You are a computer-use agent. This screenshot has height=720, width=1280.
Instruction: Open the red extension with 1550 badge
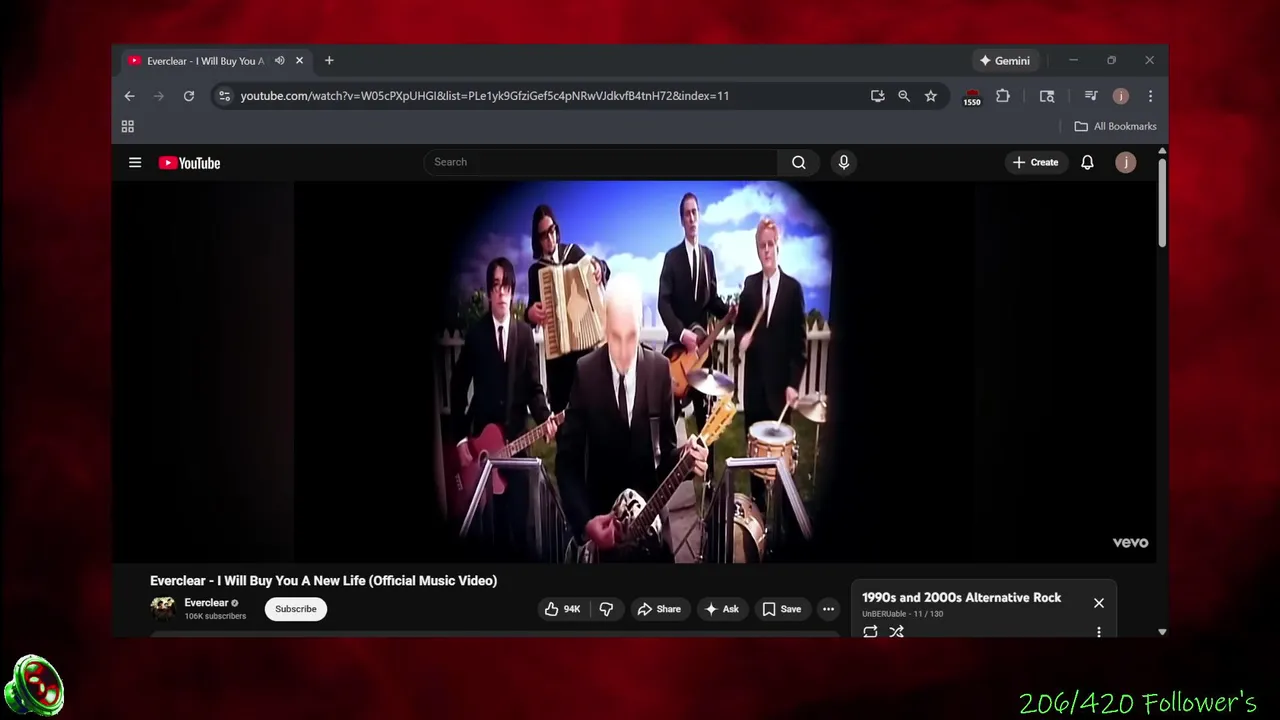972,97
